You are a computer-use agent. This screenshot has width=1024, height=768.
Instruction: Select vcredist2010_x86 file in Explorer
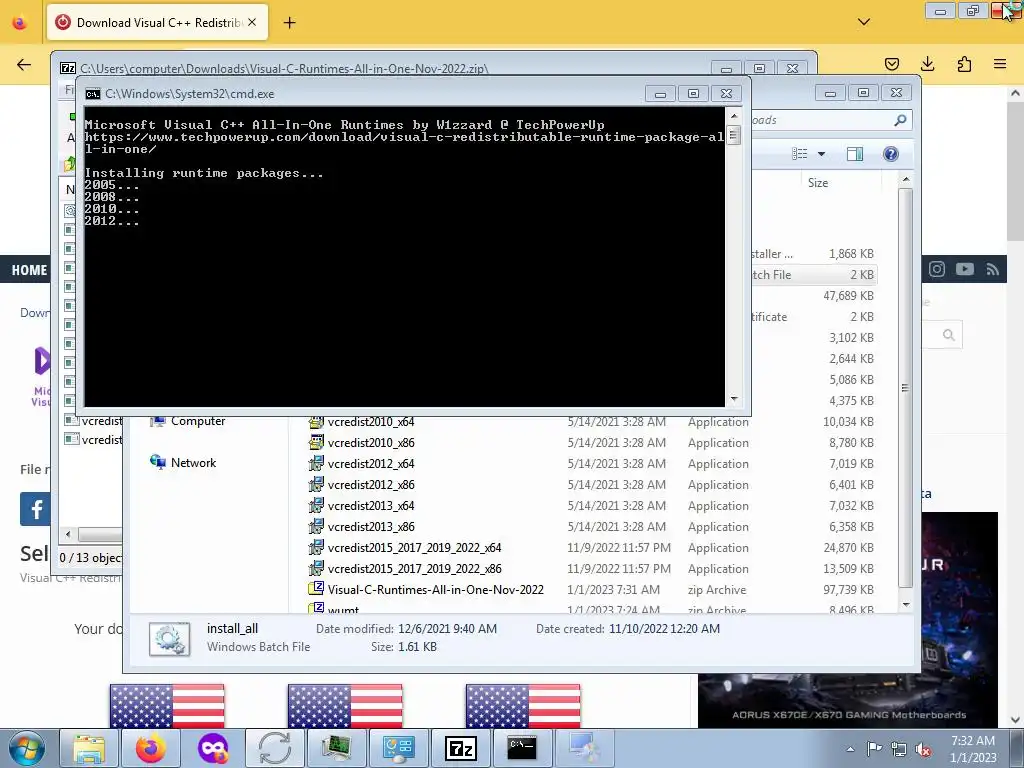(371, 443)
